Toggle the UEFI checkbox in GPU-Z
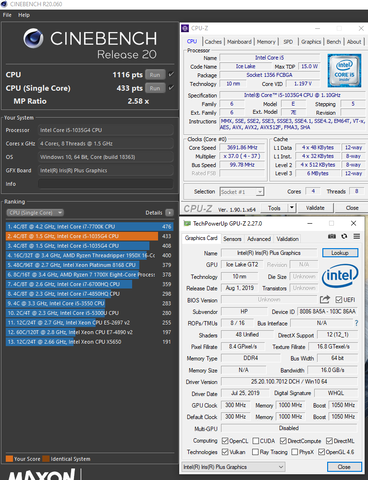Image resolution: width=368 pixels, height=480 pixels. (338, 300)
